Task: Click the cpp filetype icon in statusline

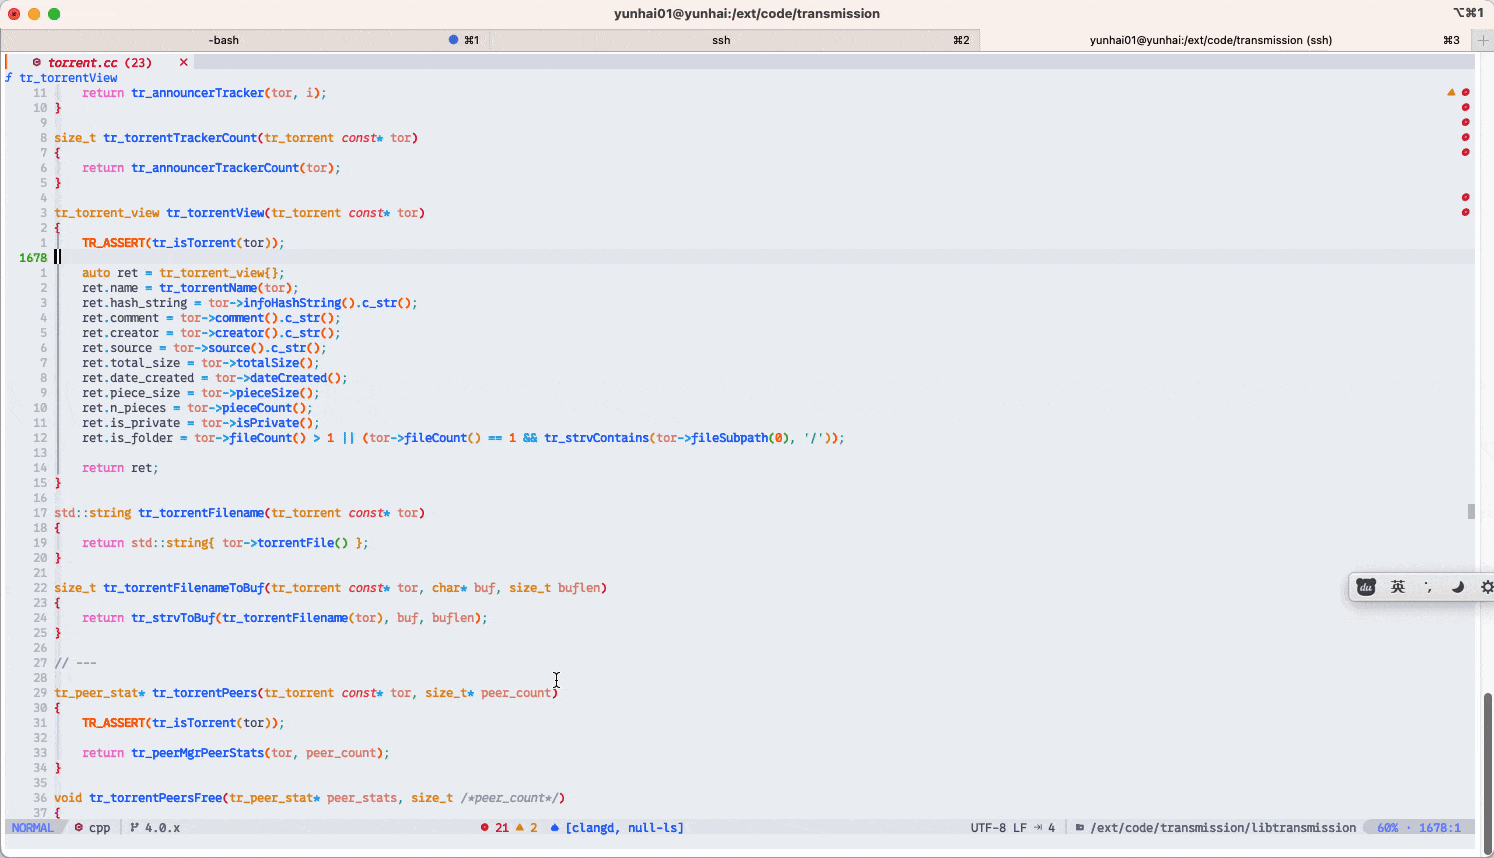Action: click(78, 827)
